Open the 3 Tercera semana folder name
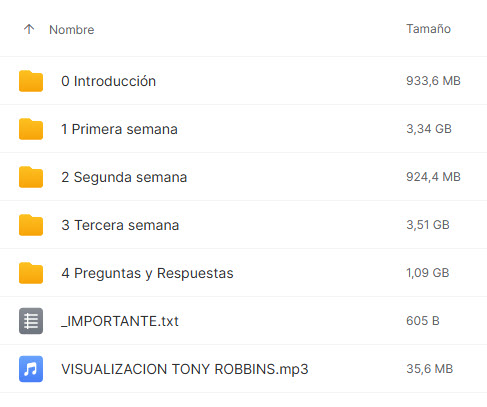The width and height of the screenshot is (487, 407). point(120,225)
